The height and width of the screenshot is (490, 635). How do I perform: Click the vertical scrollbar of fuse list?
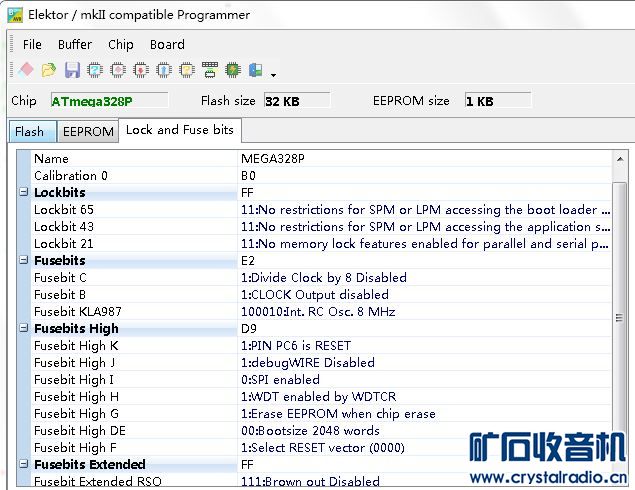(621, 320)
